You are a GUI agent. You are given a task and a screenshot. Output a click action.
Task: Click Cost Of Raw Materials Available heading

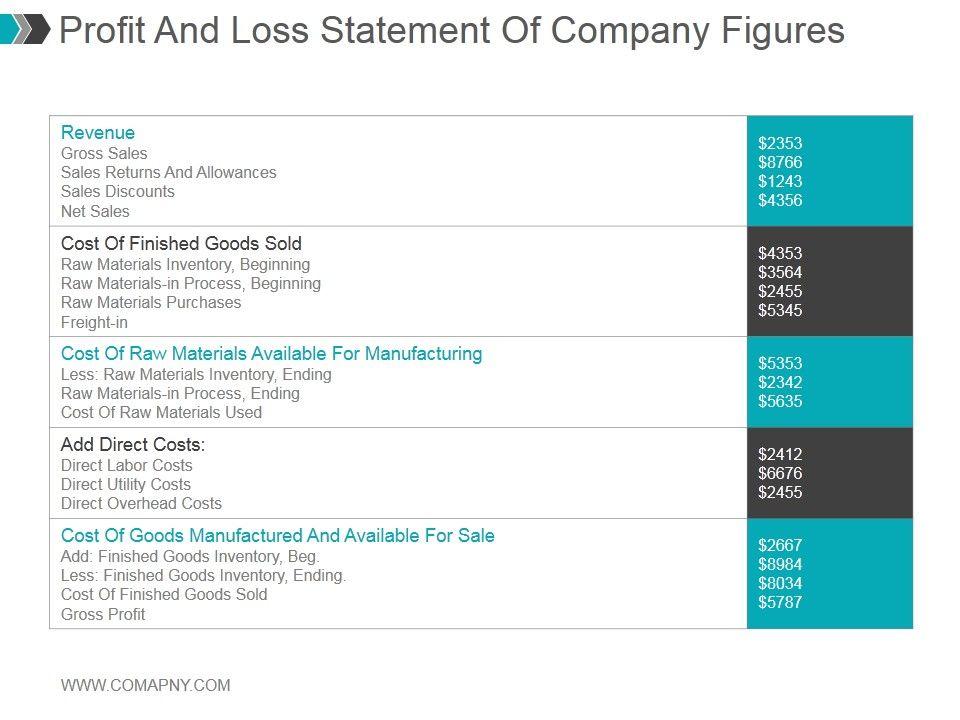pos(271,353)
